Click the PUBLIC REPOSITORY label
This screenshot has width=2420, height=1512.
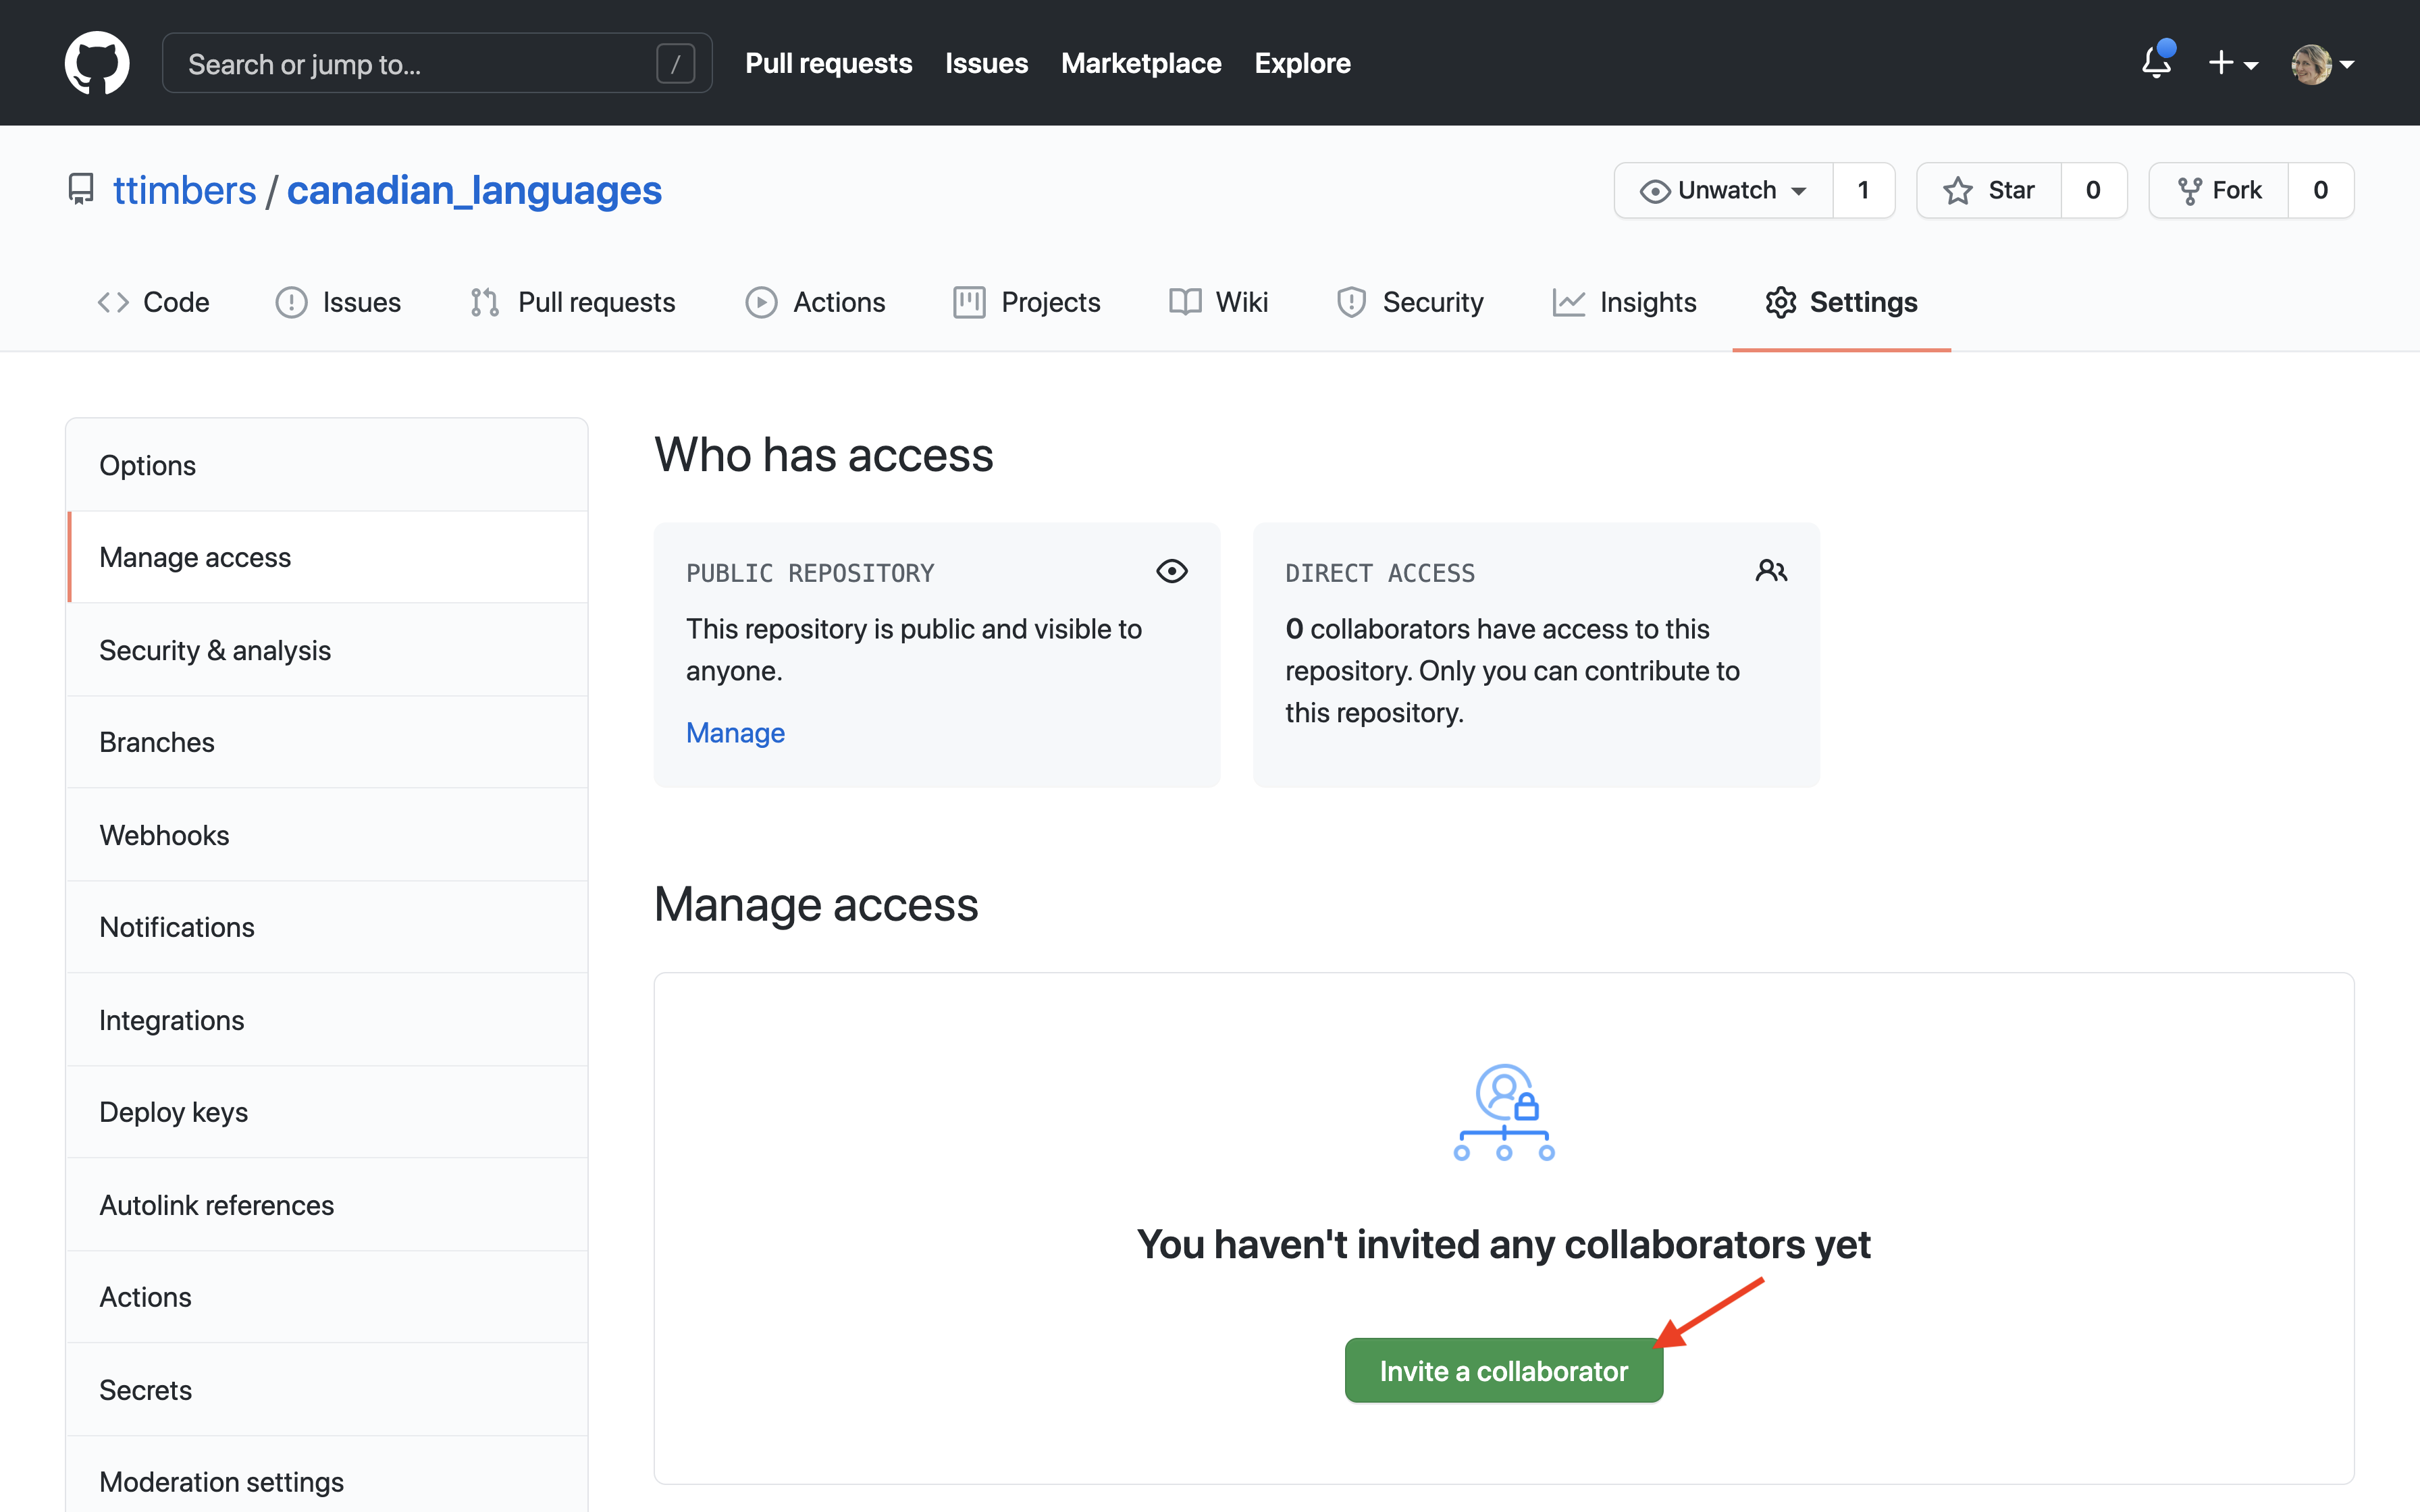tap(810, 573)
